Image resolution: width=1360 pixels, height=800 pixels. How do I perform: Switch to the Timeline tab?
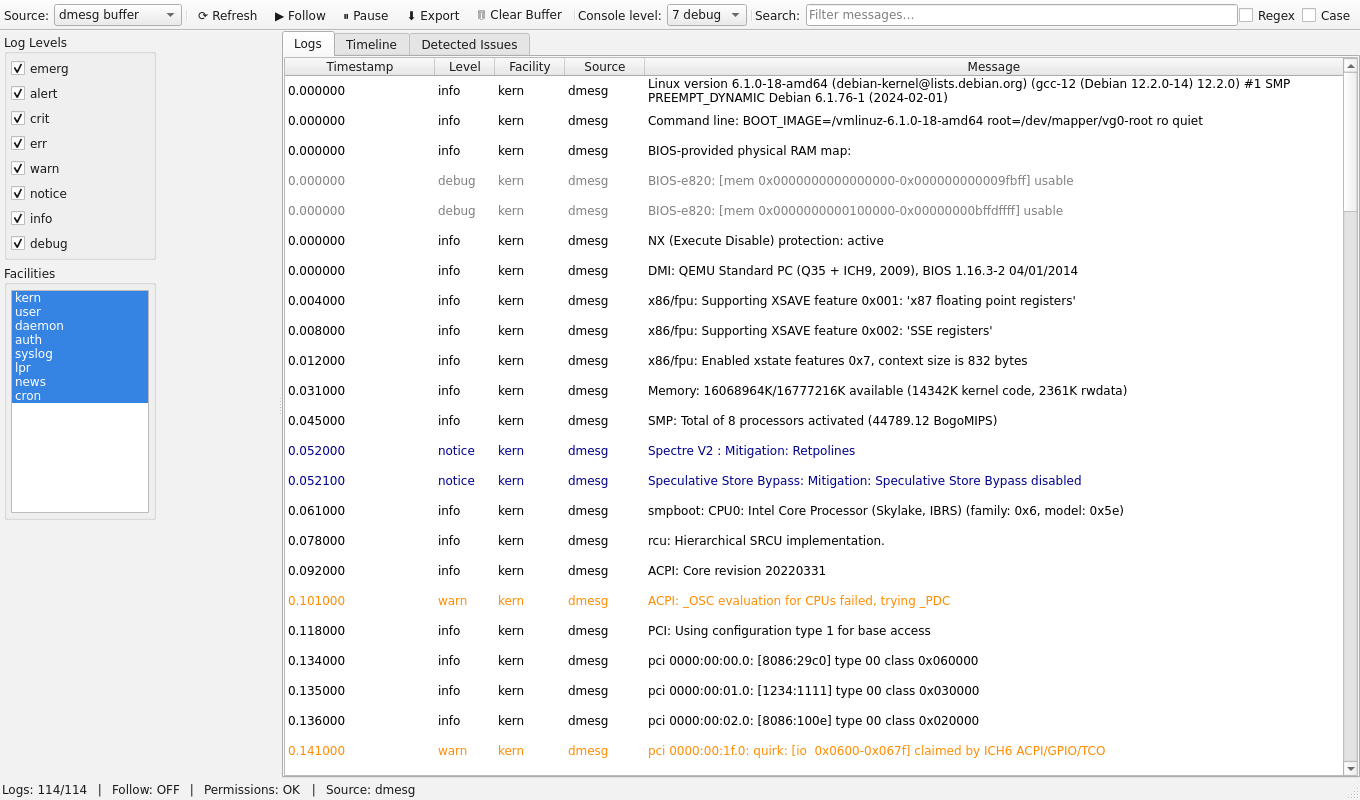[372, 44]
